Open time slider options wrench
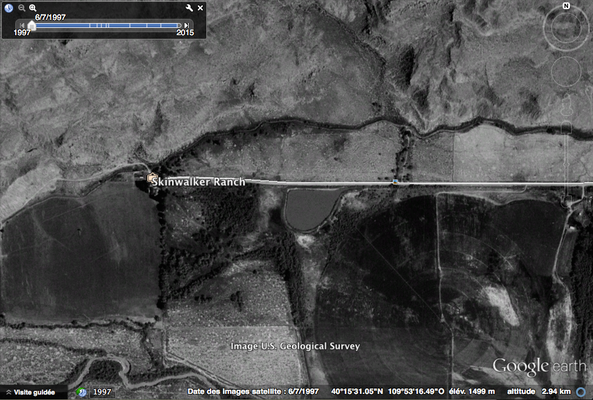The image size is (593, 400). pos(189,8)
